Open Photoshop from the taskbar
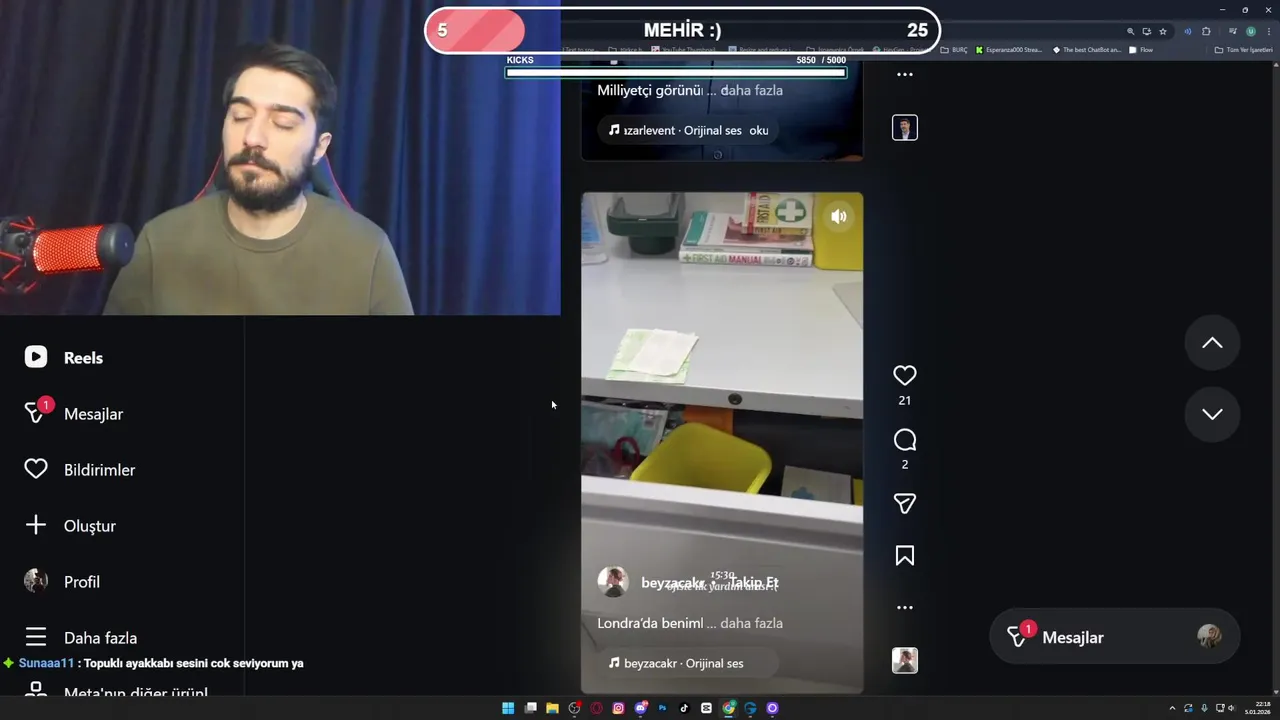The width and height of the screenshot is (1280, 720). point(662,708)
